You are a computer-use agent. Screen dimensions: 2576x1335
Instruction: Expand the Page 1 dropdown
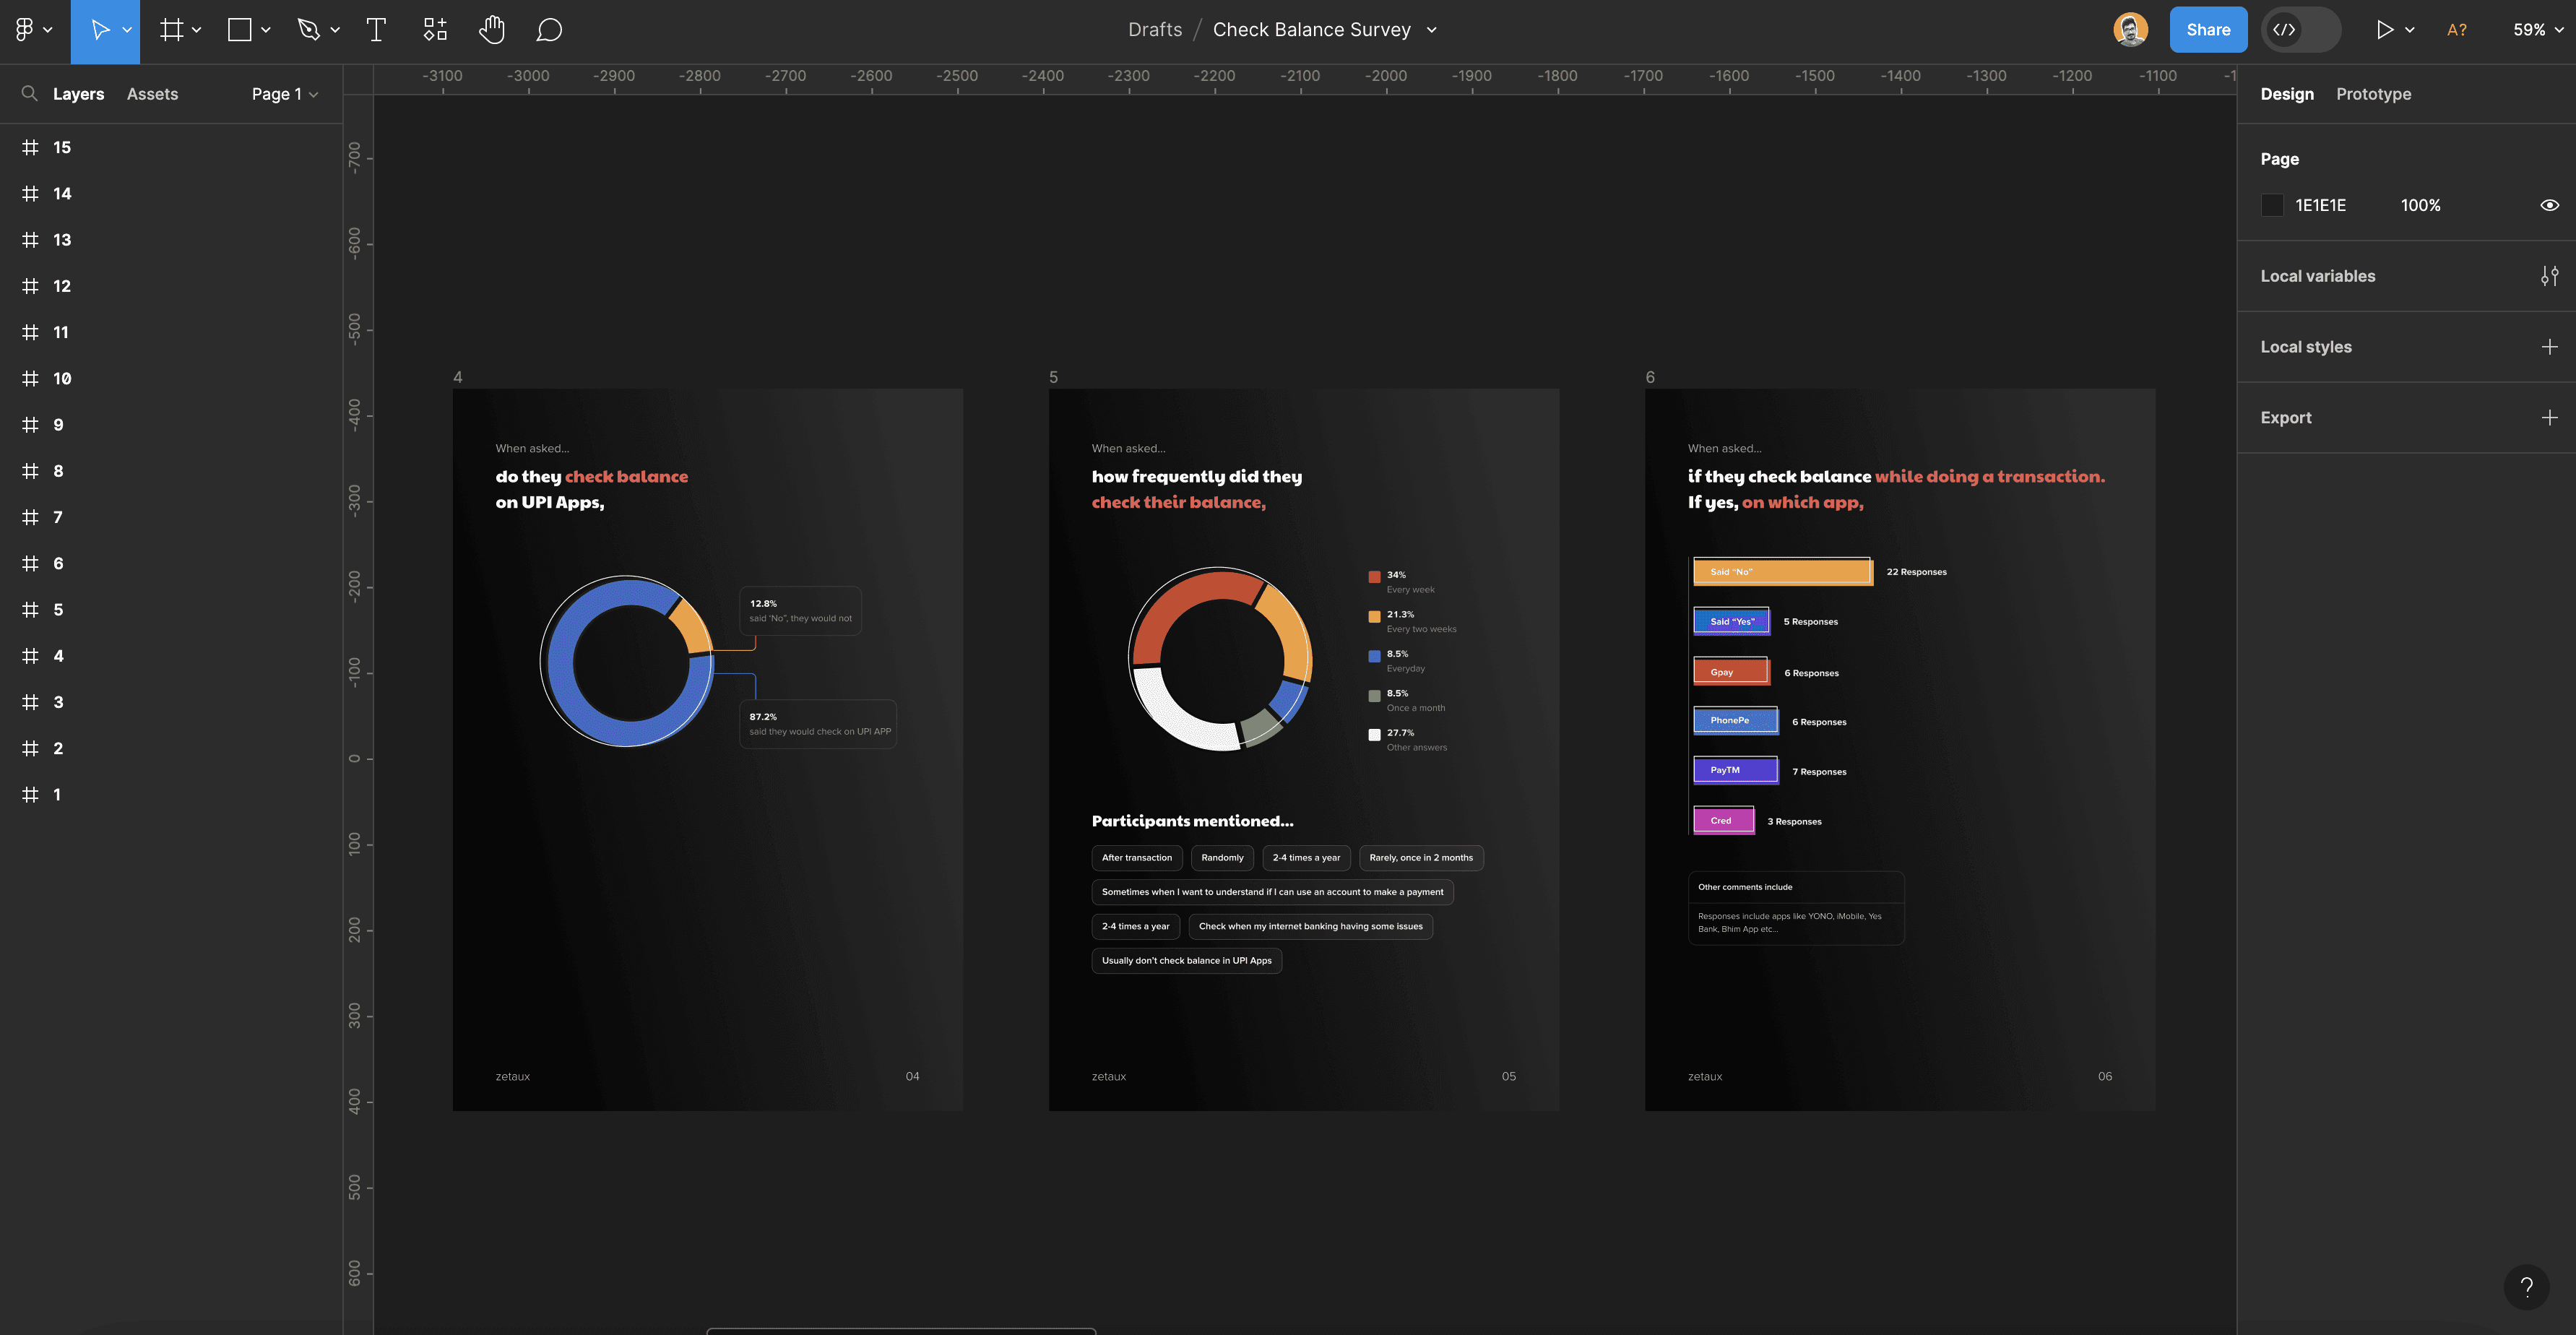pyautogui.click(x=284, y=94)
